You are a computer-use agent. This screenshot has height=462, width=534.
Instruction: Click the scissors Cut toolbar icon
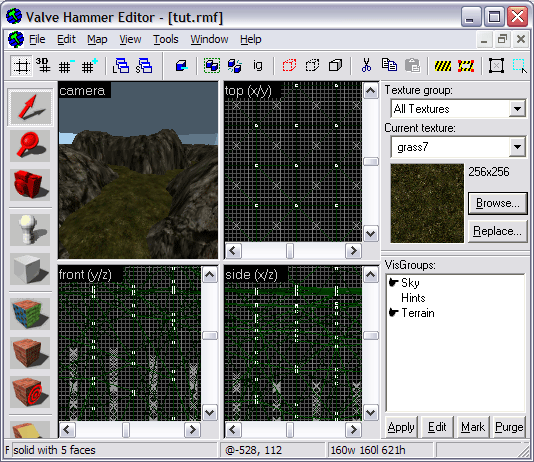click(x=366, y=65)
